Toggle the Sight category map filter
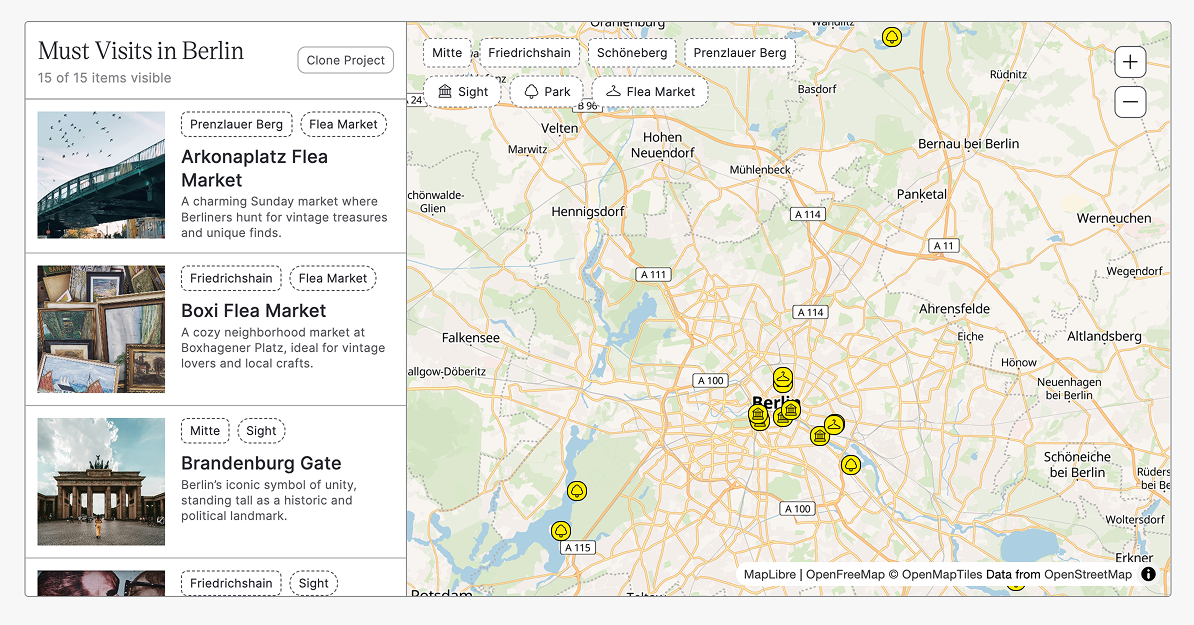Viewport: 1194px width, 625px height. 462,91
